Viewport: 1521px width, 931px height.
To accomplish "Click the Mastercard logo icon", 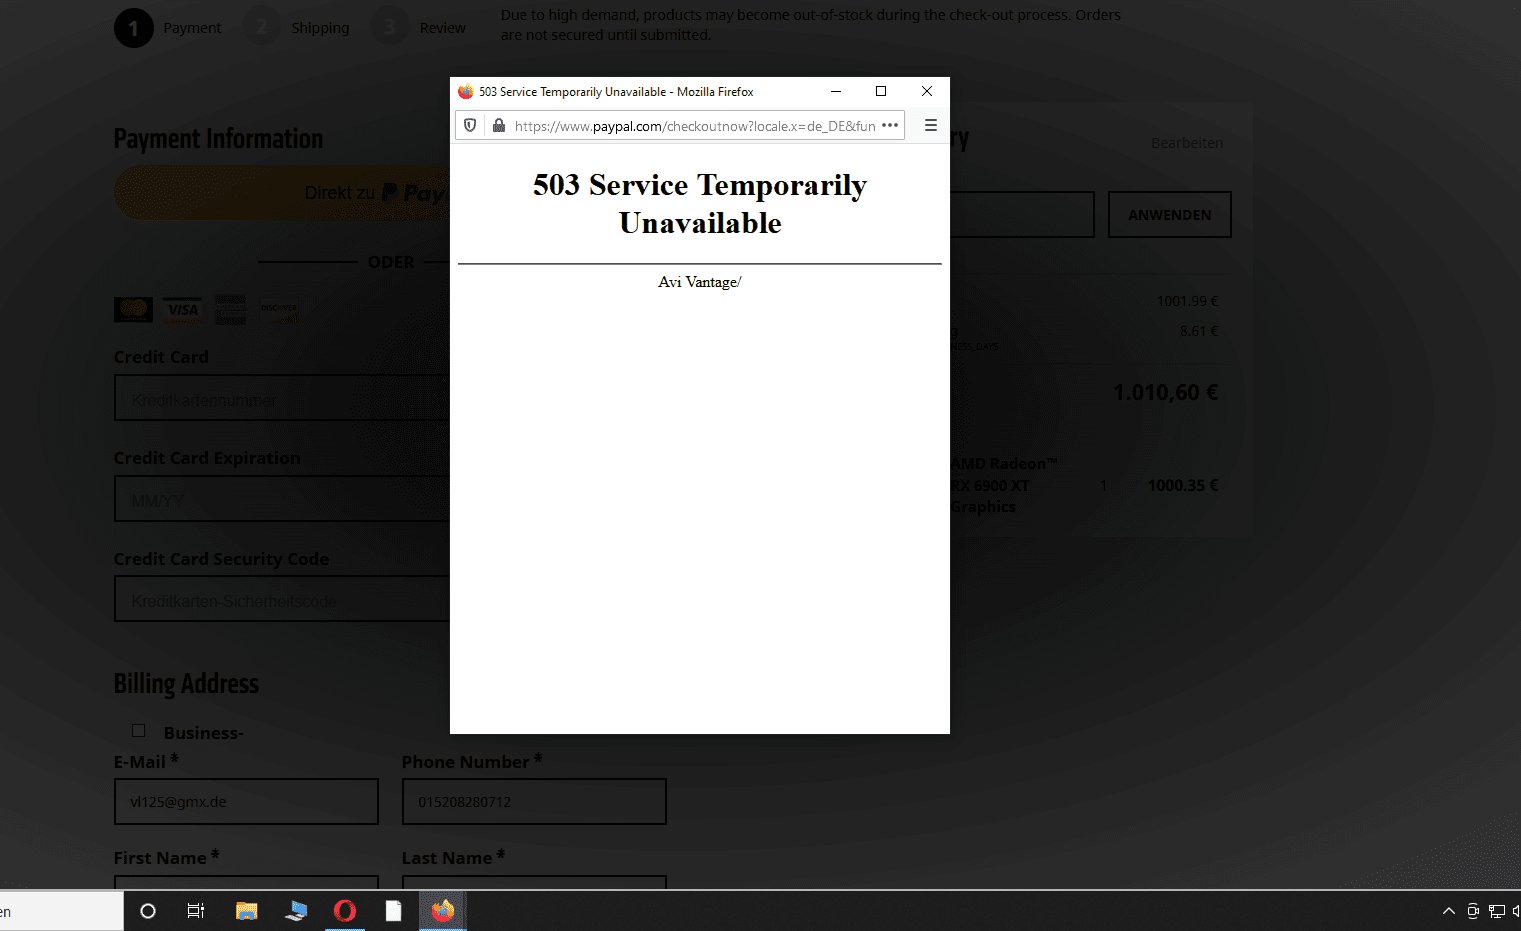I will click(133, 309).
